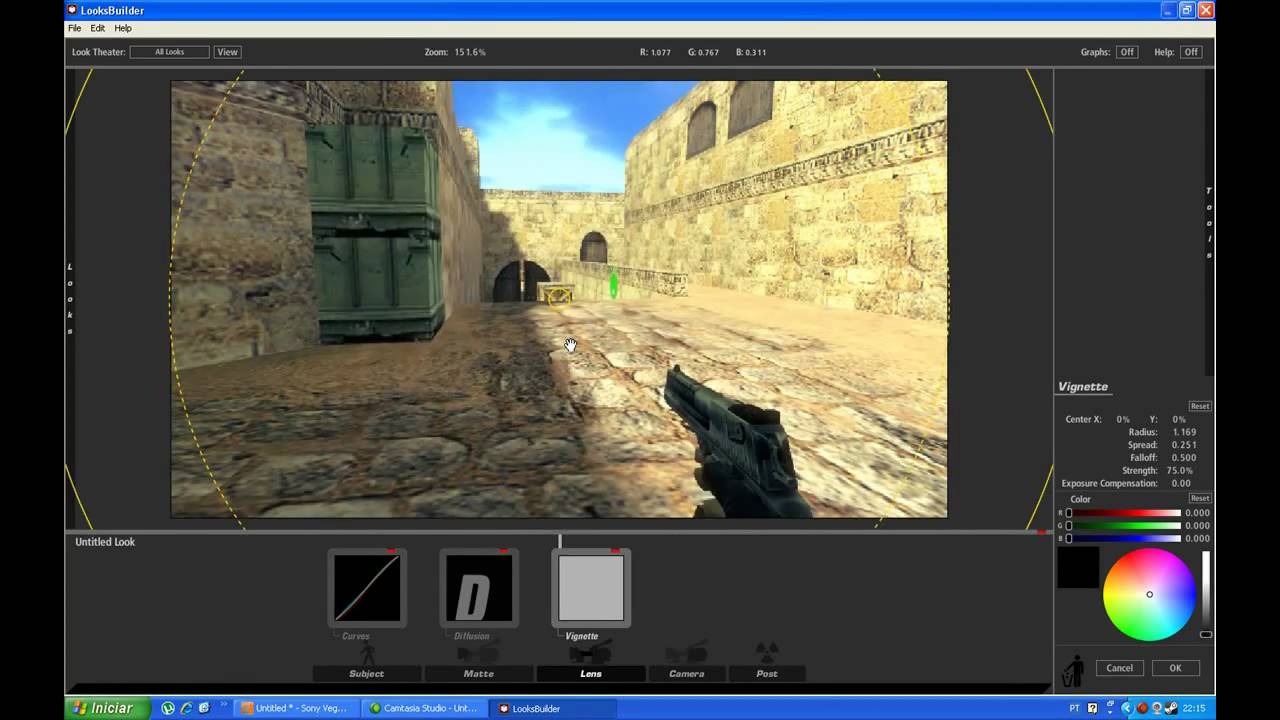Click the red value 0.000 field
The image size is (1280, 720).
point(1197,513)
